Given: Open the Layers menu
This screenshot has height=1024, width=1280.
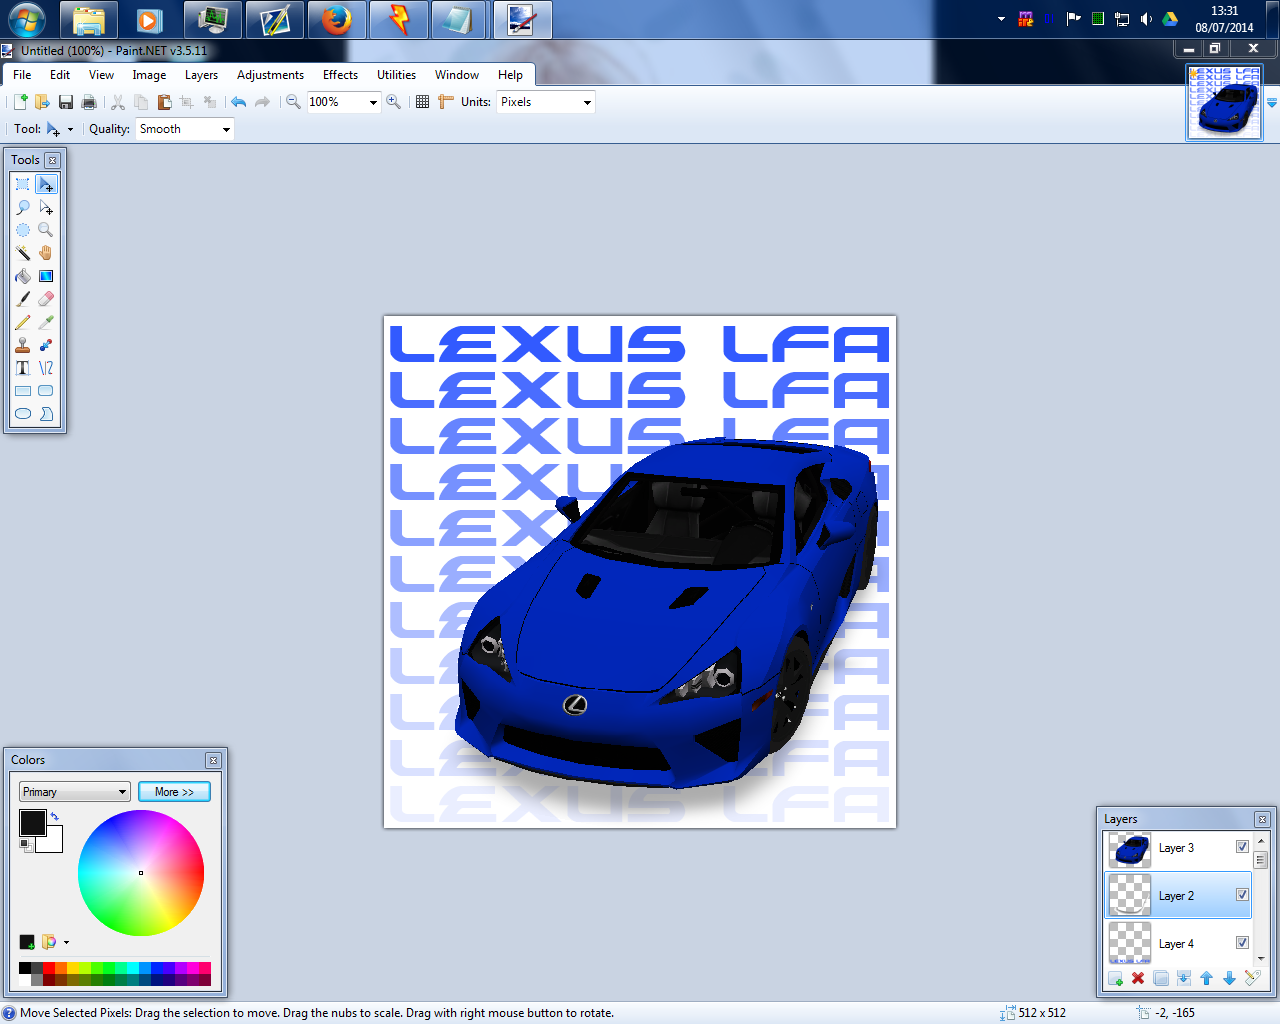Looking at the screenshot, I should [201, 75].
